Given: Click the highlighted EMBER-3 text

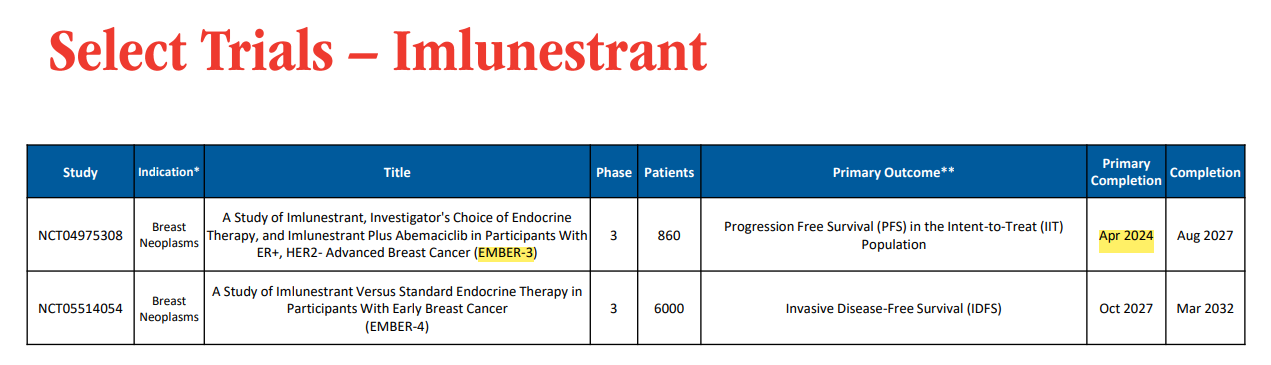Looking at the screenshot, I should tap(507, 253).
